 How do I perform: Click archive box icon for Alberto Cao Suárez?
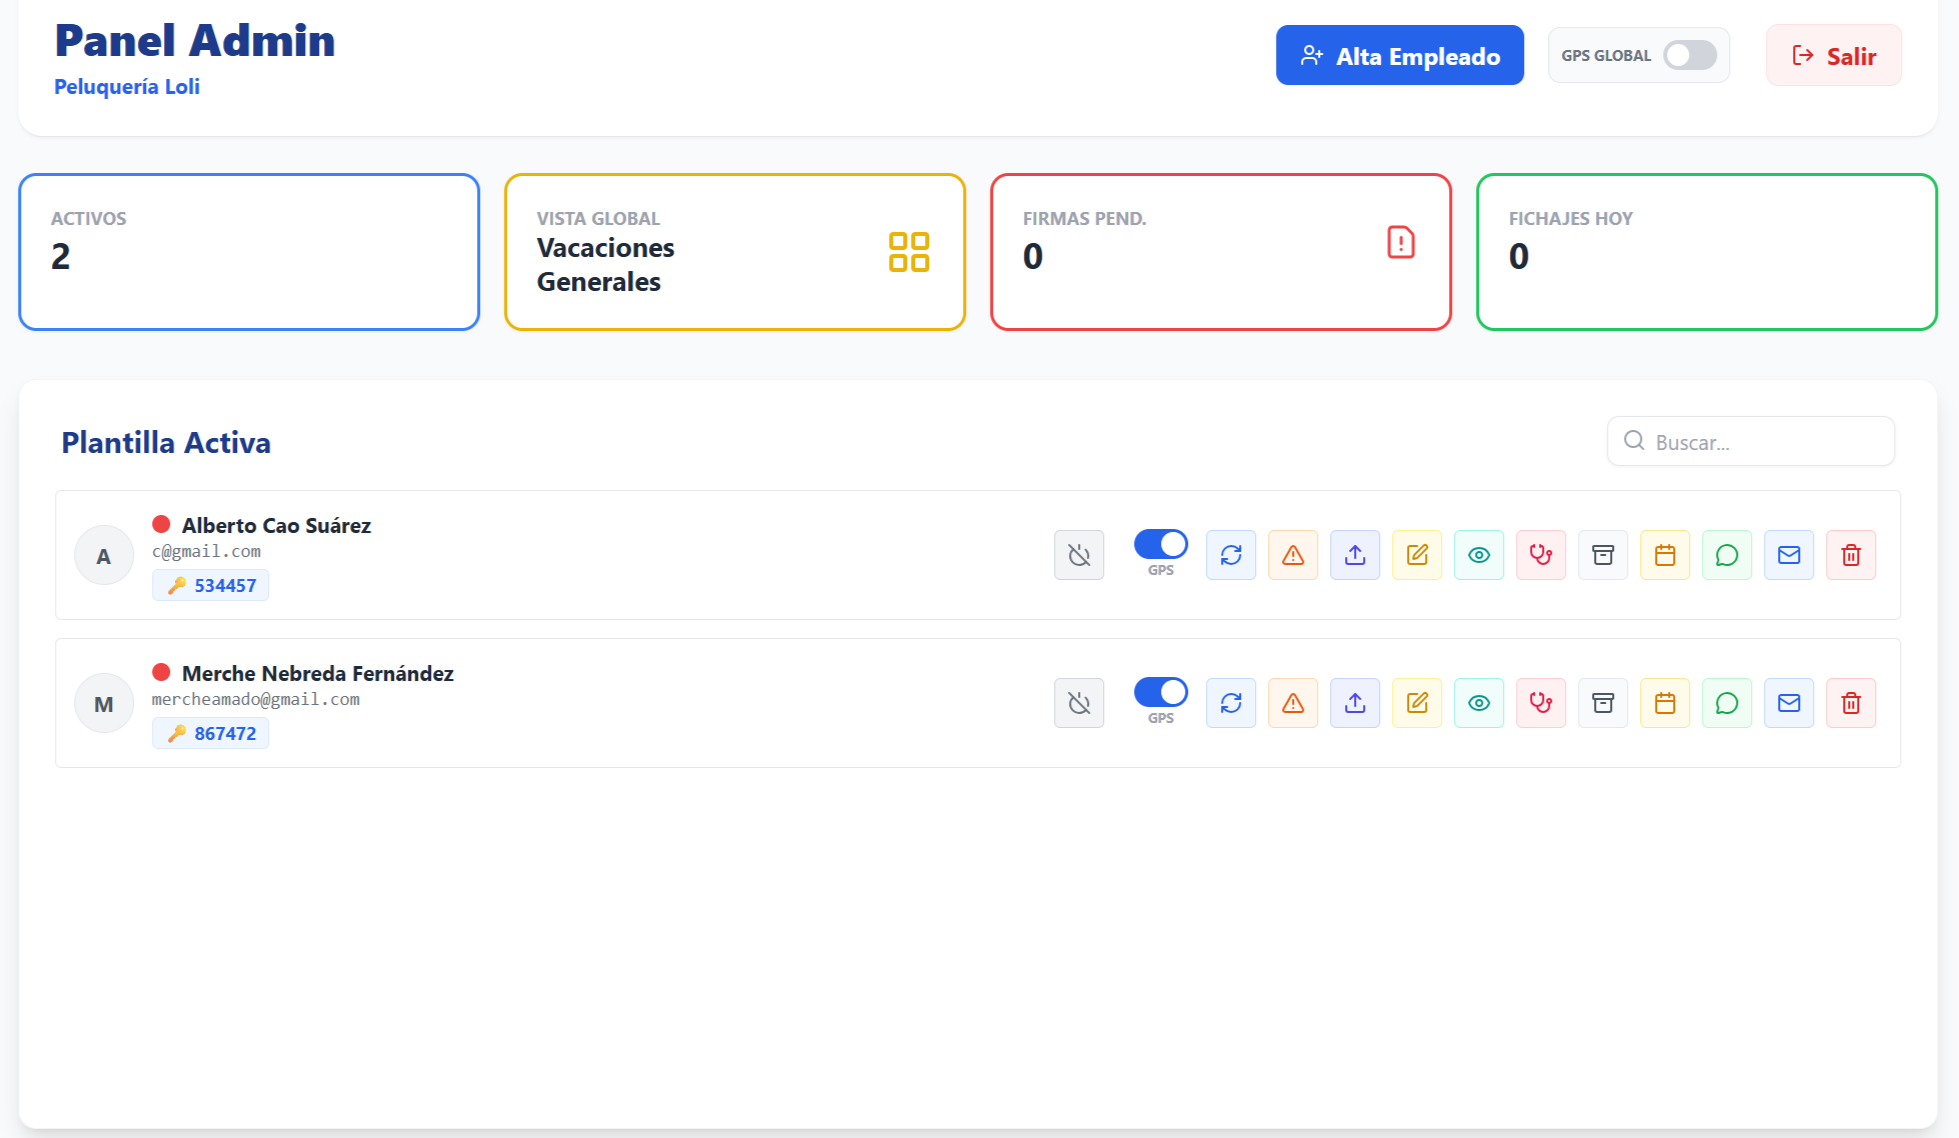pos(1602,555)
